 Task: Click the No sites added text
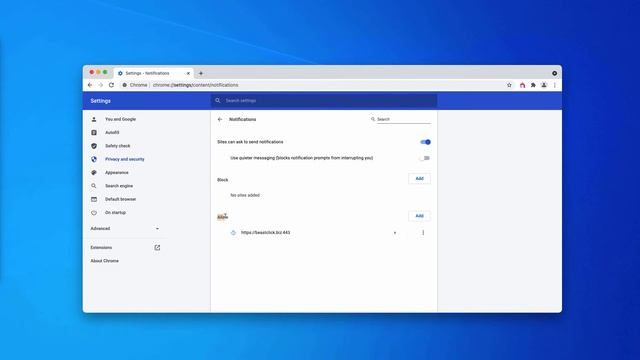pyautogui.click(x=245, y=195)
